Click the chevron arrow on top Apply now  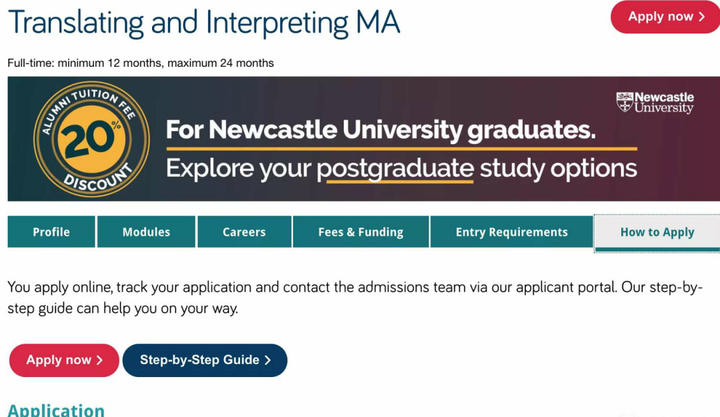click(702, 17)
